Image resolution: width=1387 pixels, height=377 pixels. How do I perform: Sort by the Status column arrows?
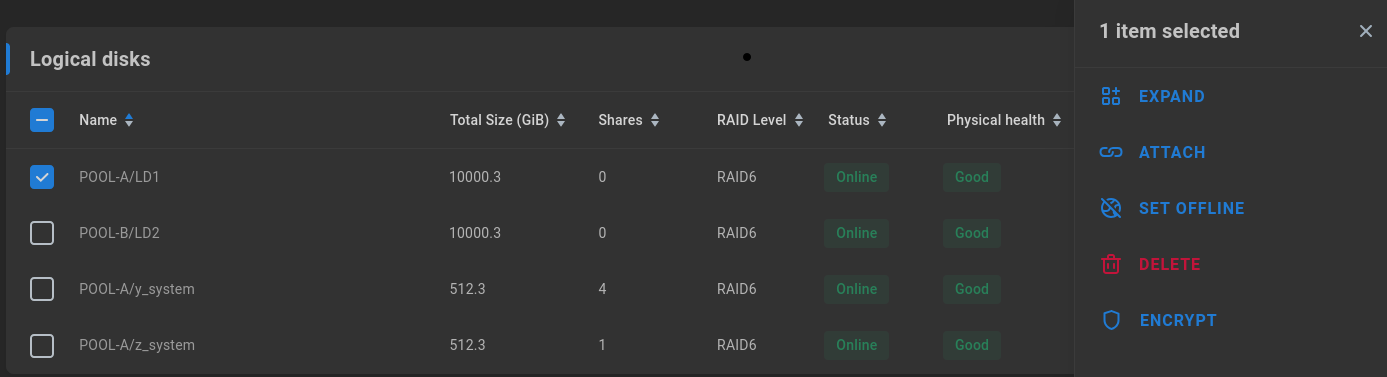[x=882, y=120]
